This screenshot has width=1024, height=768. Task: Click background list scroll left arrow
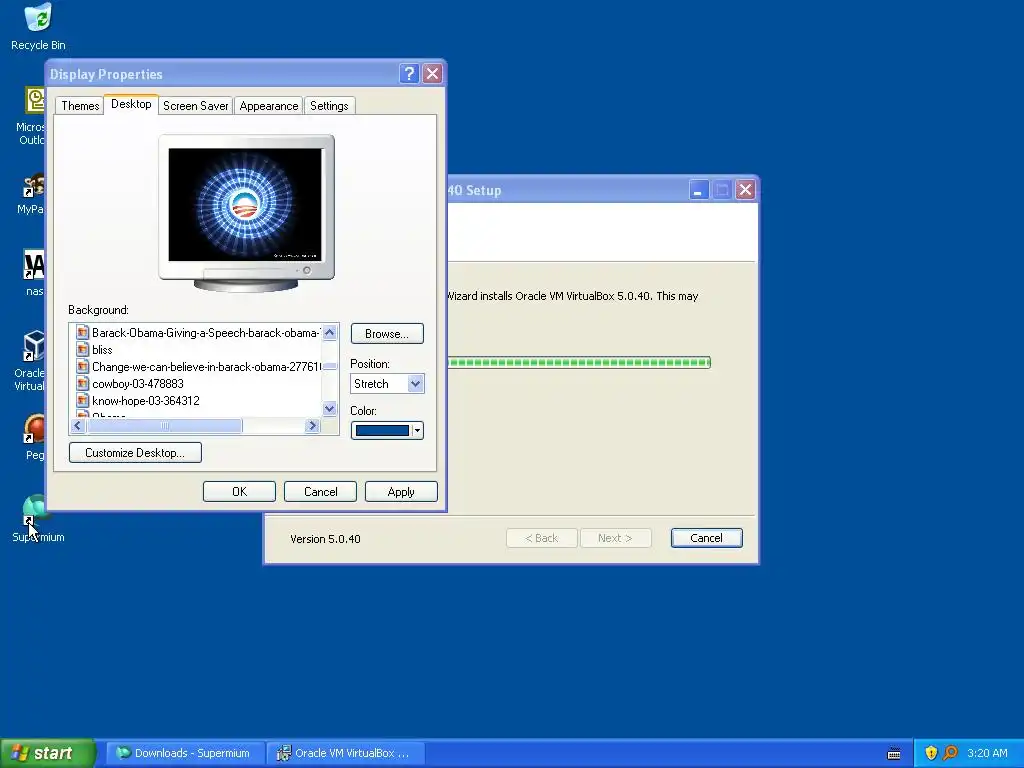(x=78, y=426)
